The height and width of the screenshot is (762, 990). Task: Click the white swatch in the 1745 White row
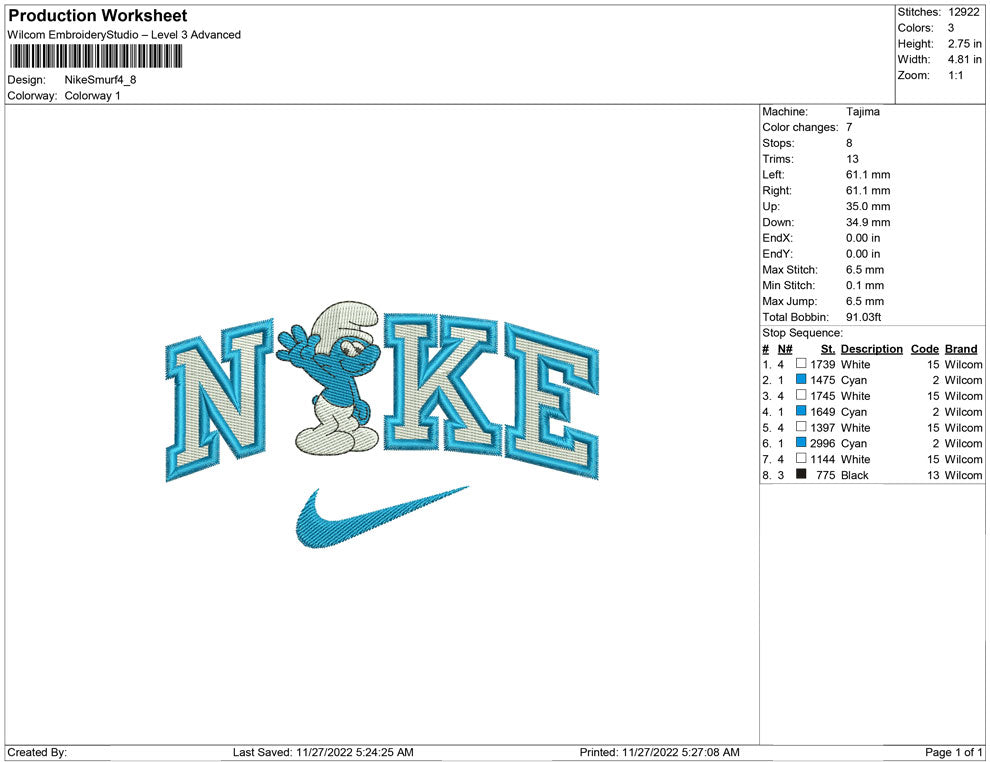(801, 395)
